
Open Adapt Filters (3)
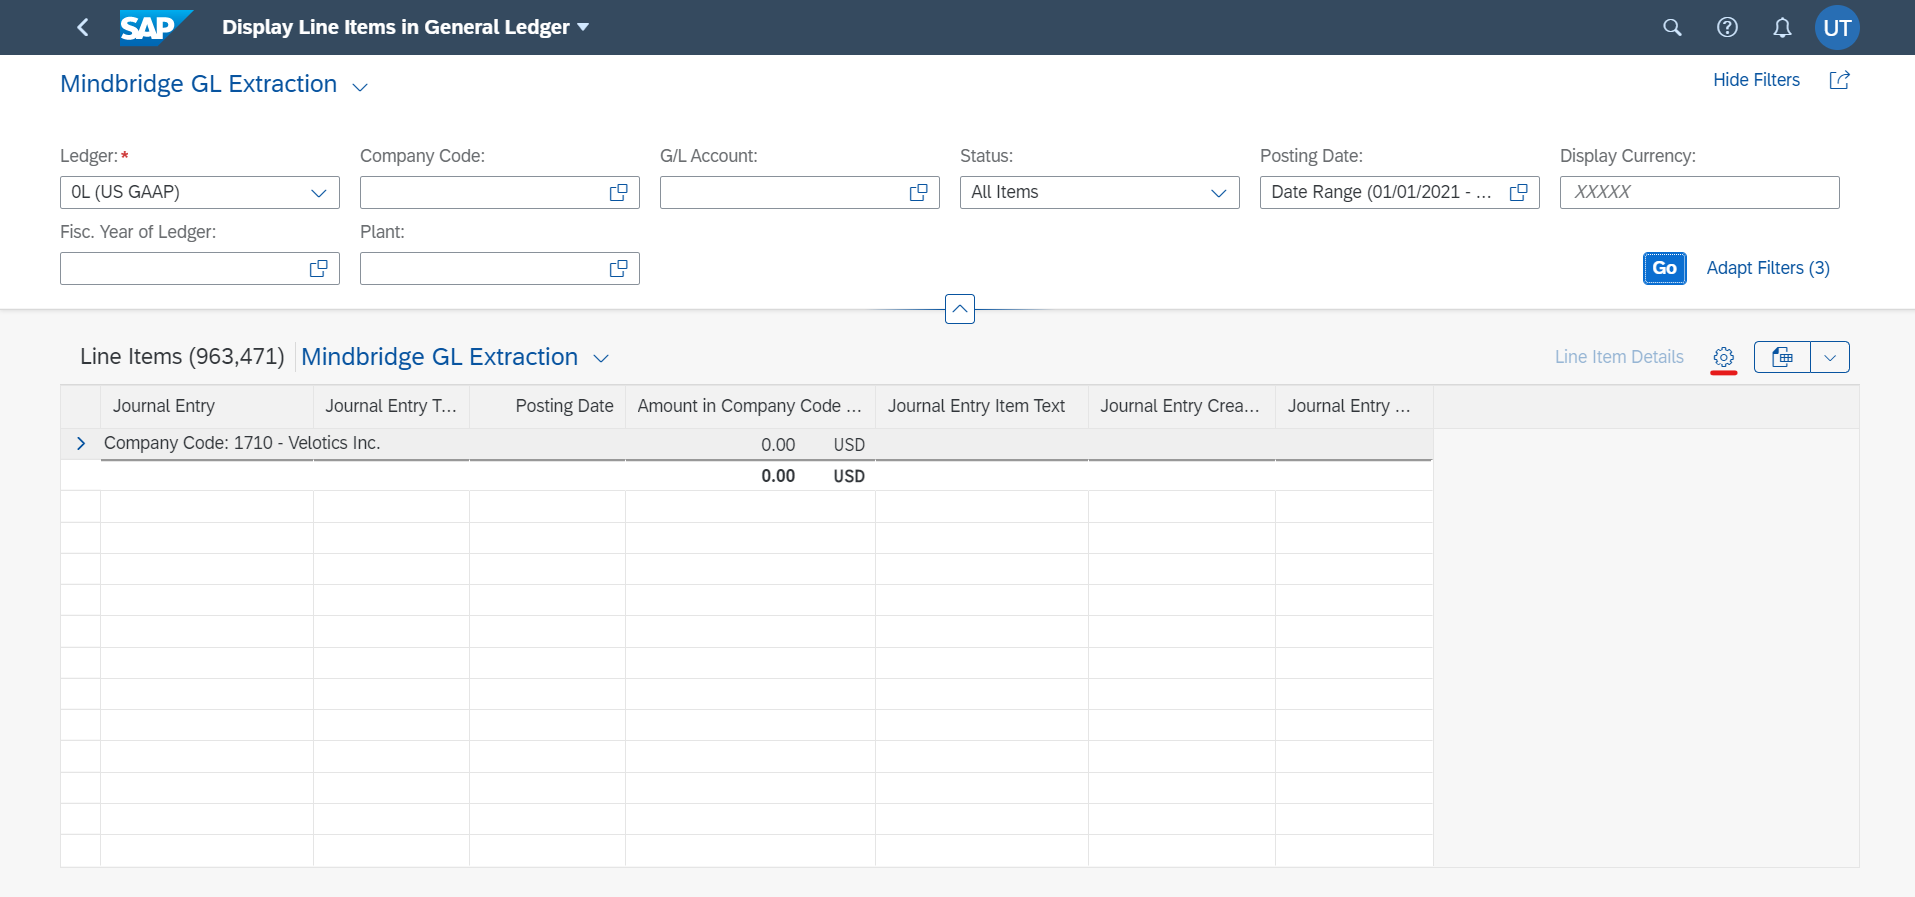(1768, 268)
